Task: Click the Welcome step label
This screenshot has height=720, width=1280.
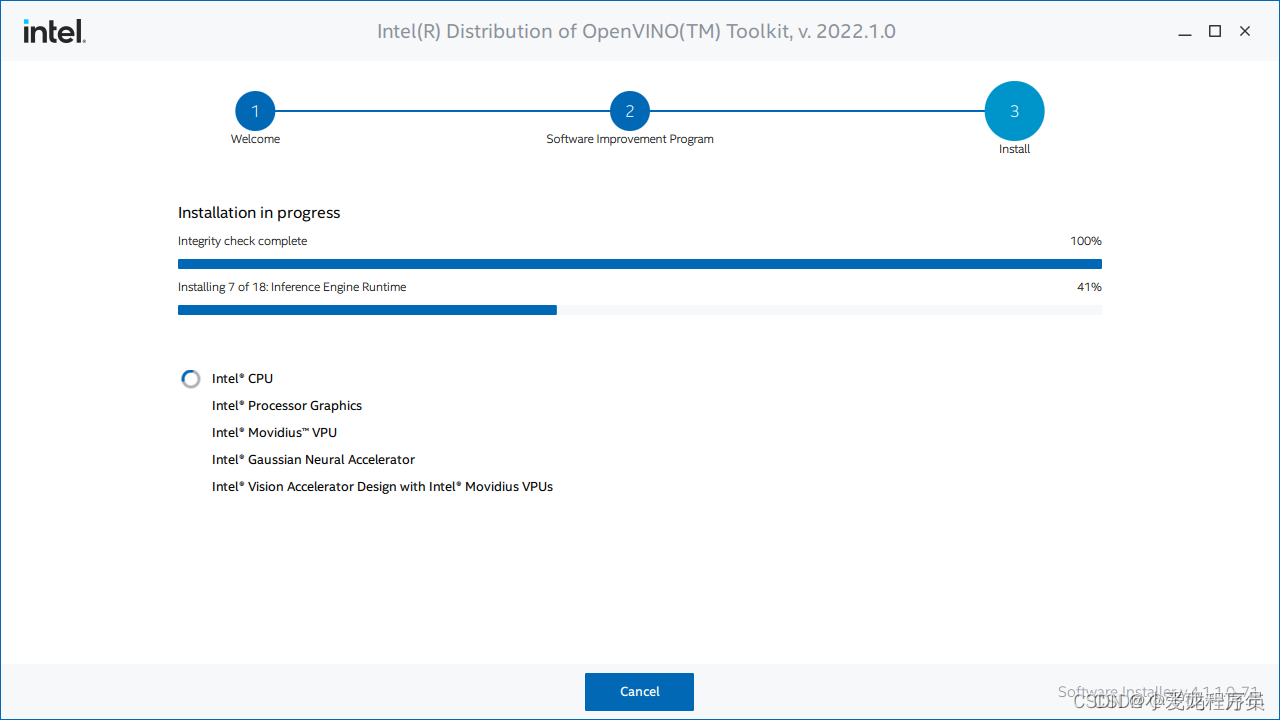Action: coord(255,139)
